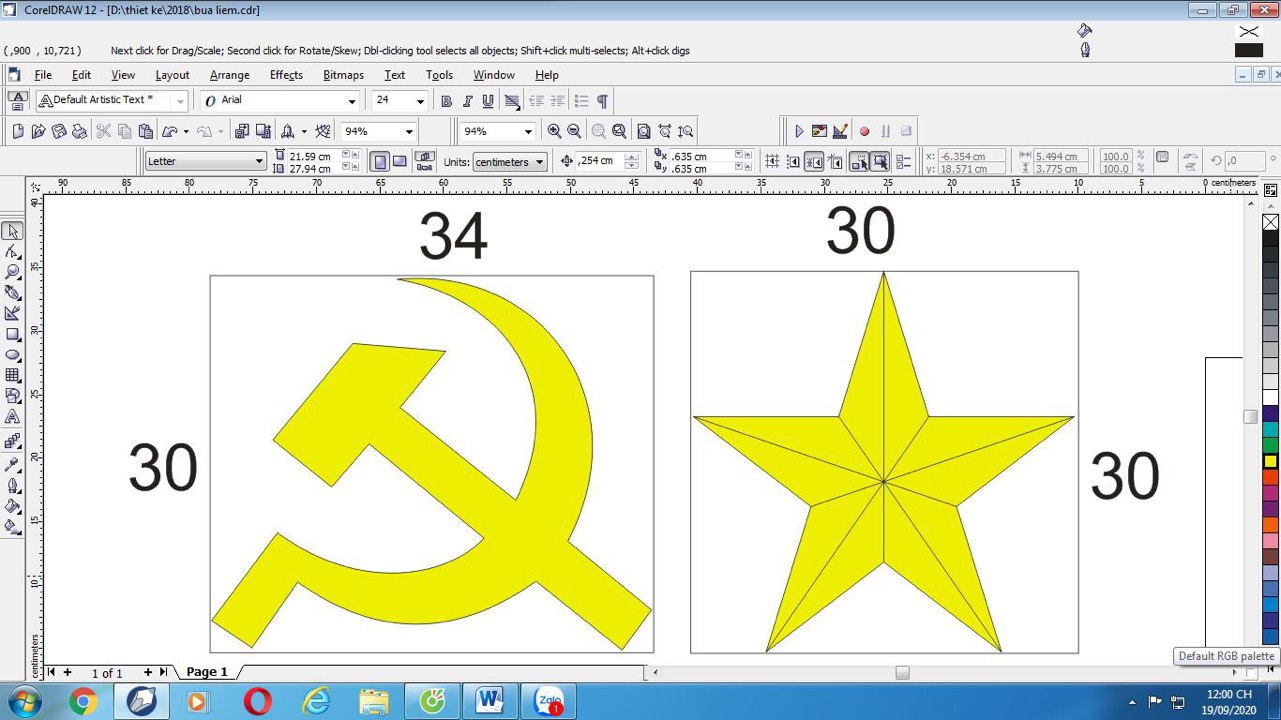
Task: Open the Bitmaps menu
Action: coord(343,75)
